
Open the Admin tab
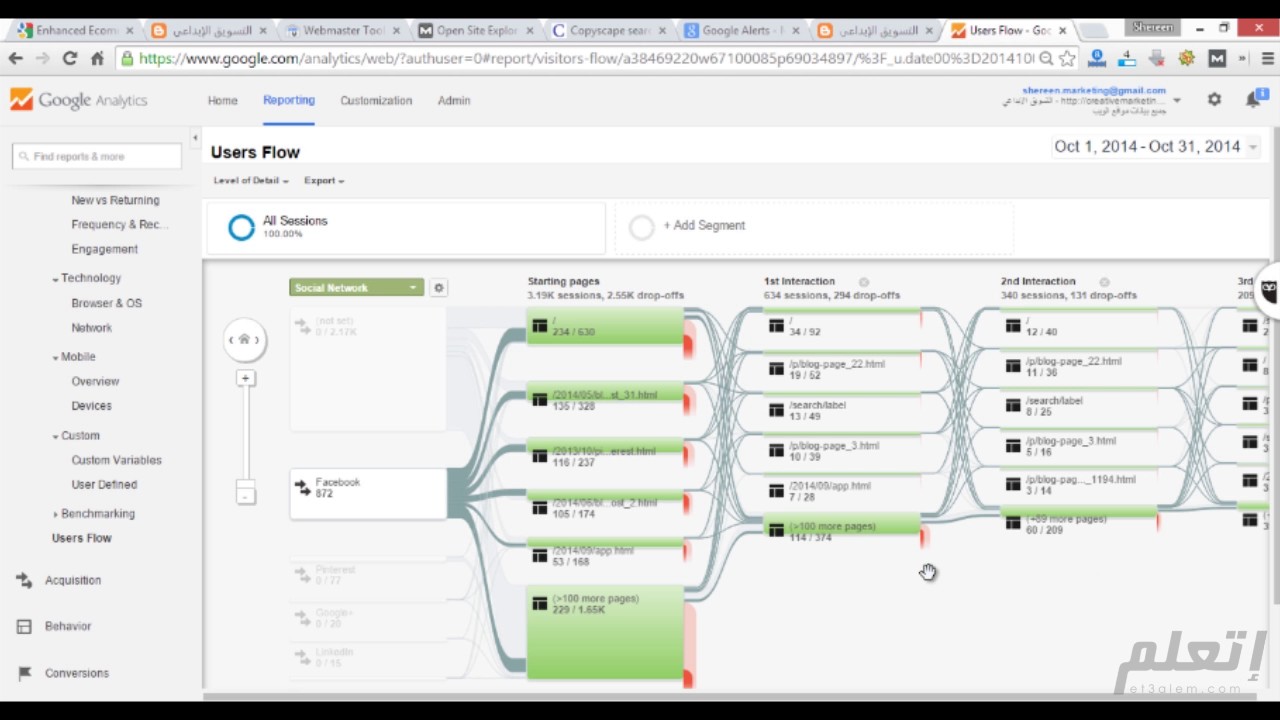[x=454, y=101]
